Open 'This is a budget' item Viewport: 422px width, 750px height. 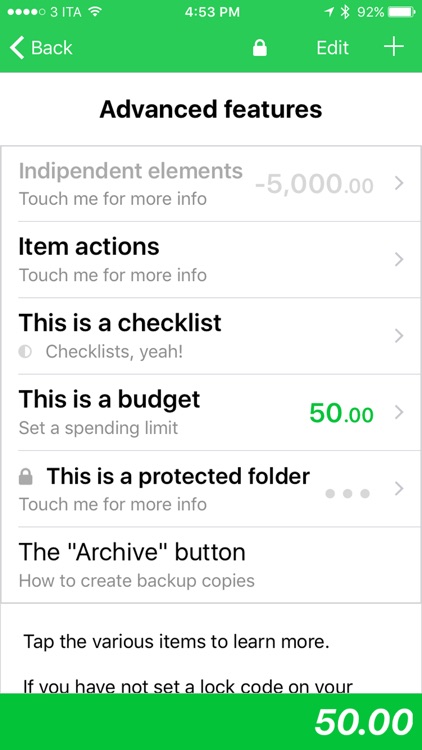click(211, 412)
